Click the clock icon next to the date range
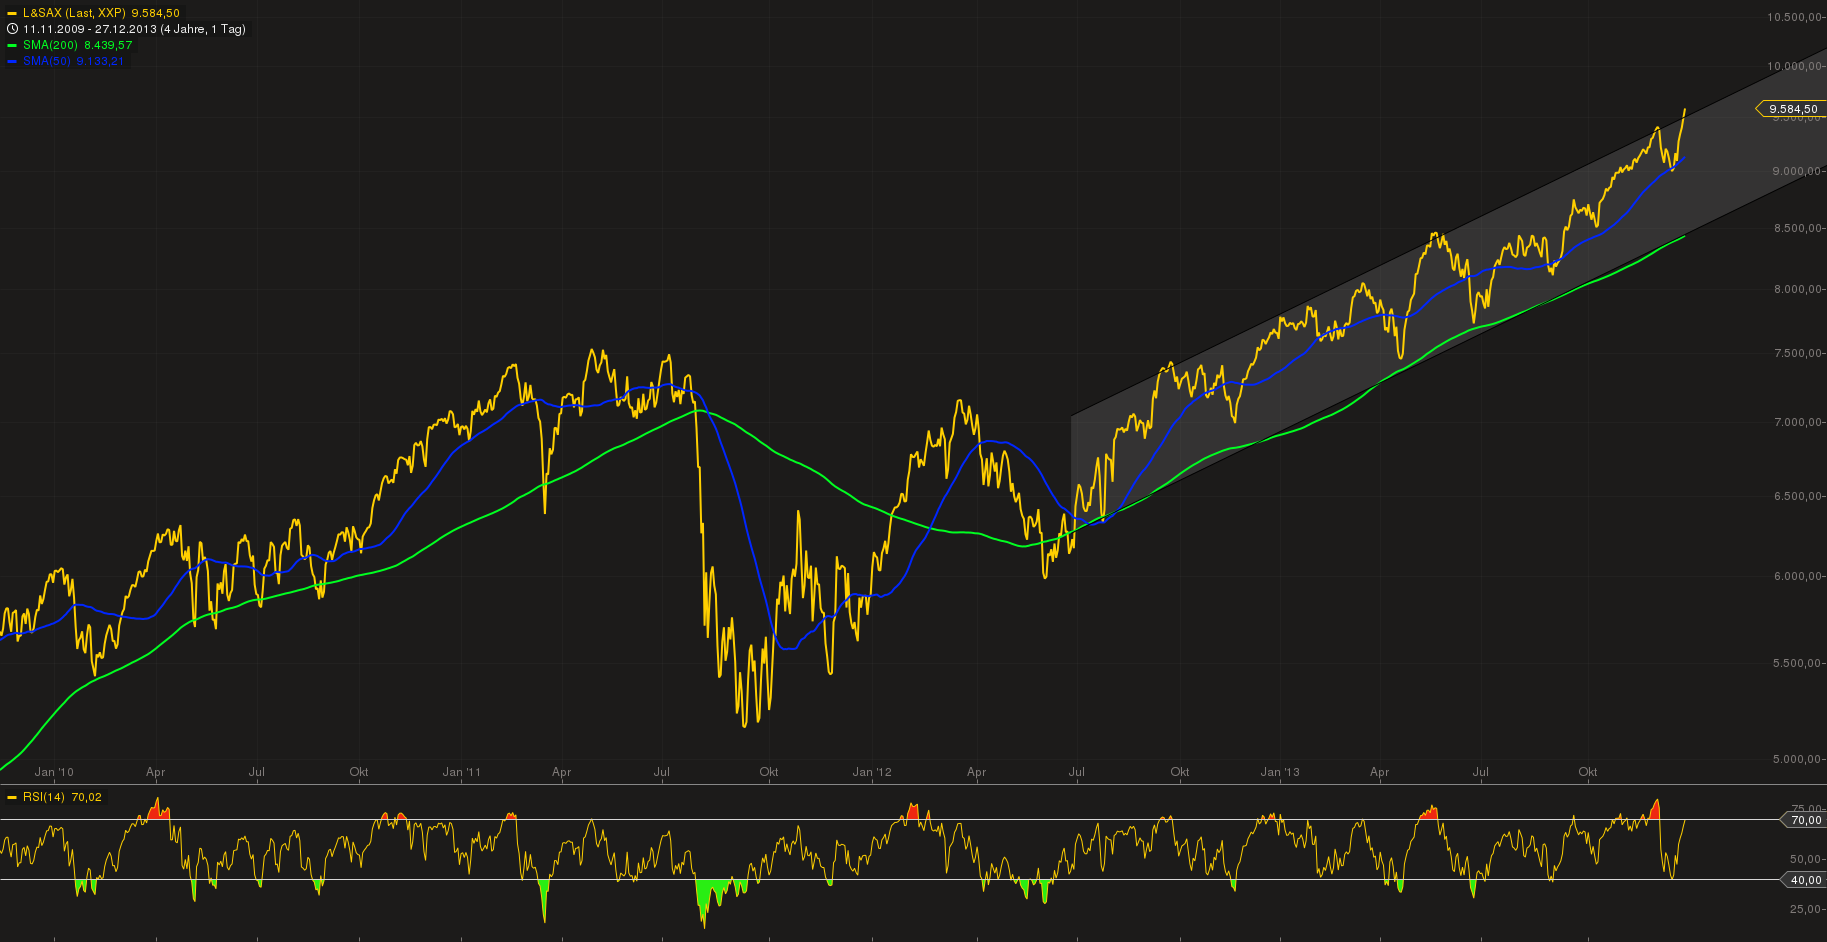 (13, 29)
